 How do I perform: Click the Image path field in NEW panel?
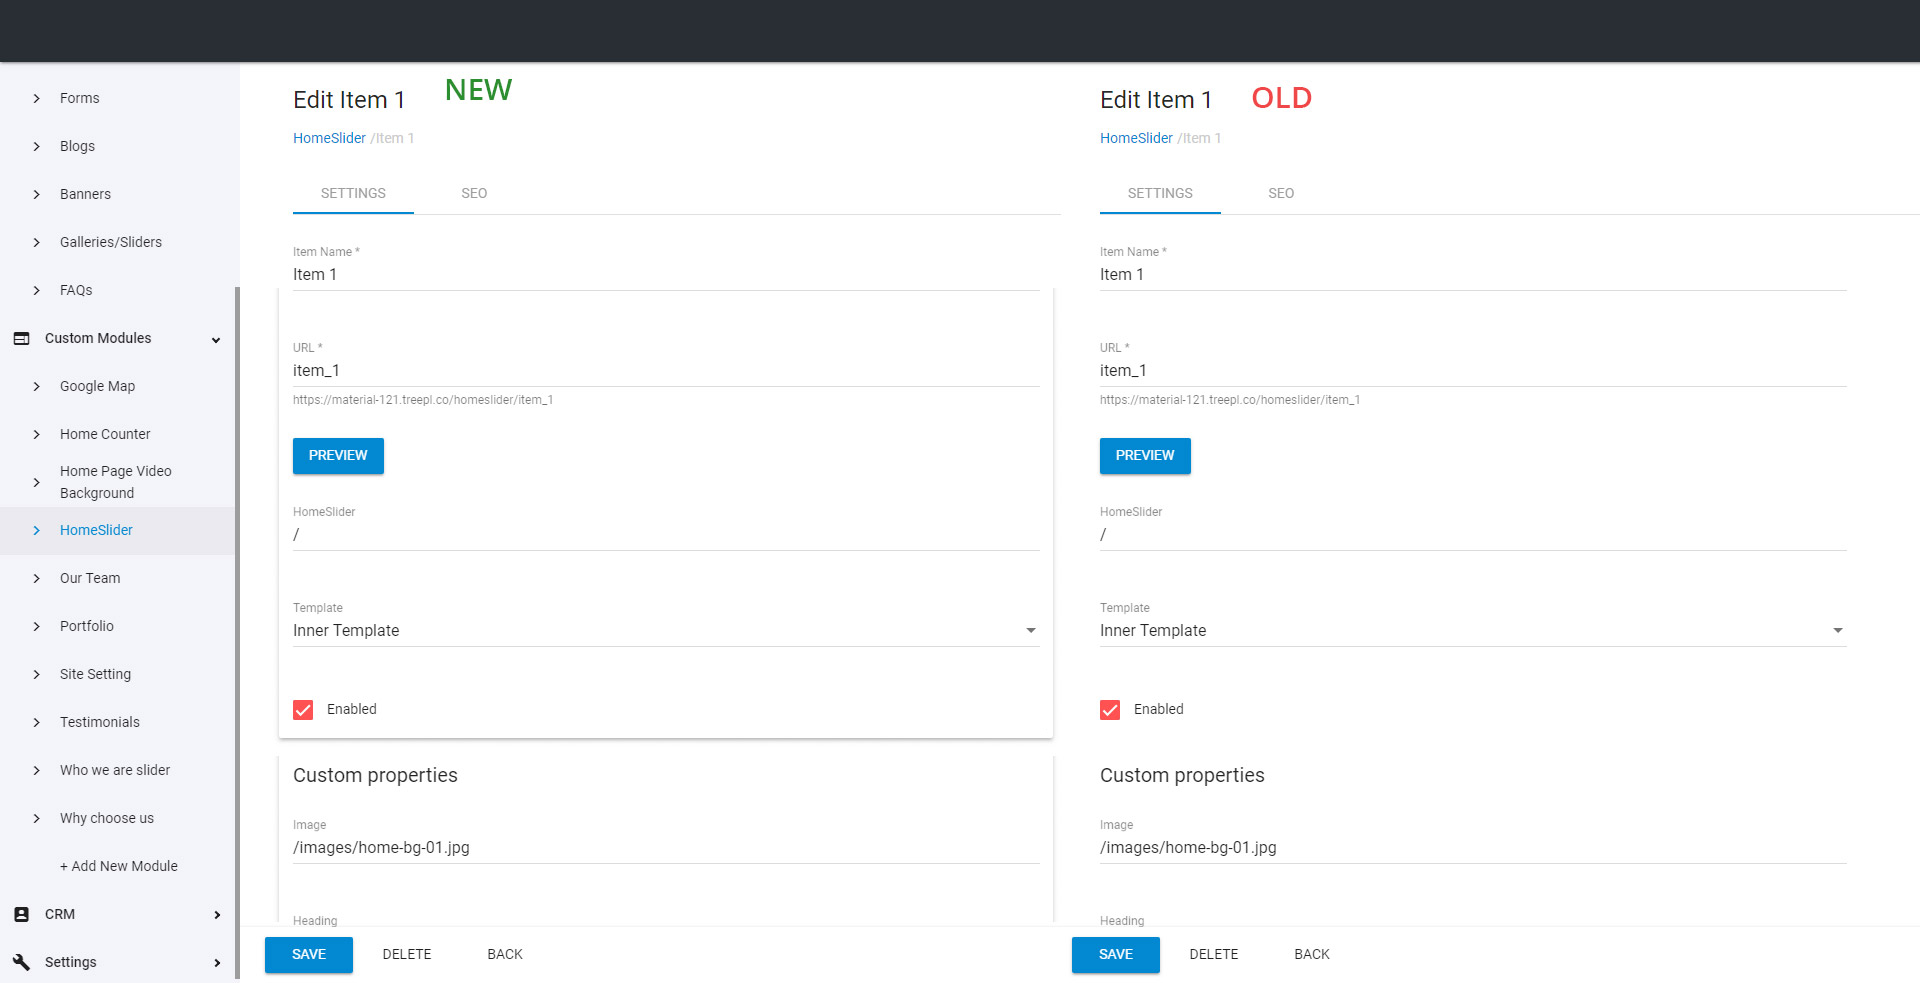(x=665, y=848)
